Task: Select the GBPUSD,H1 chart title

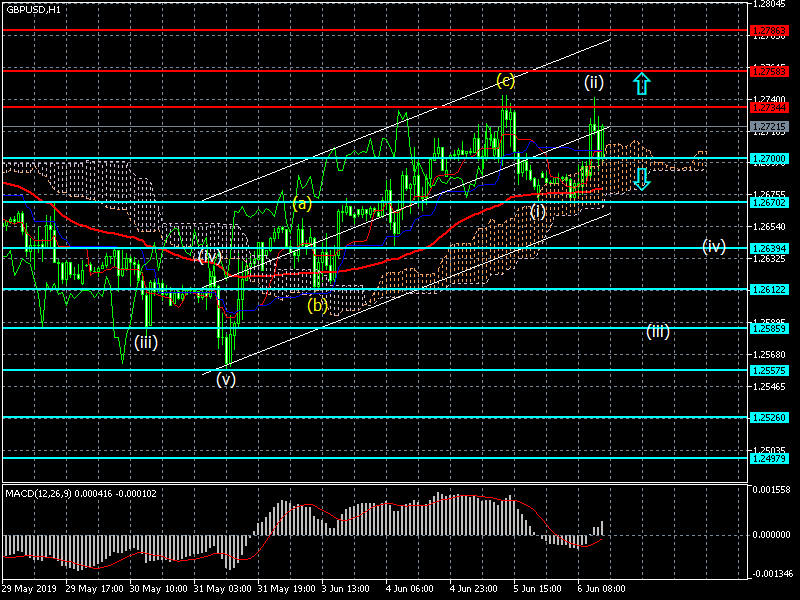Action: (34, 9)
